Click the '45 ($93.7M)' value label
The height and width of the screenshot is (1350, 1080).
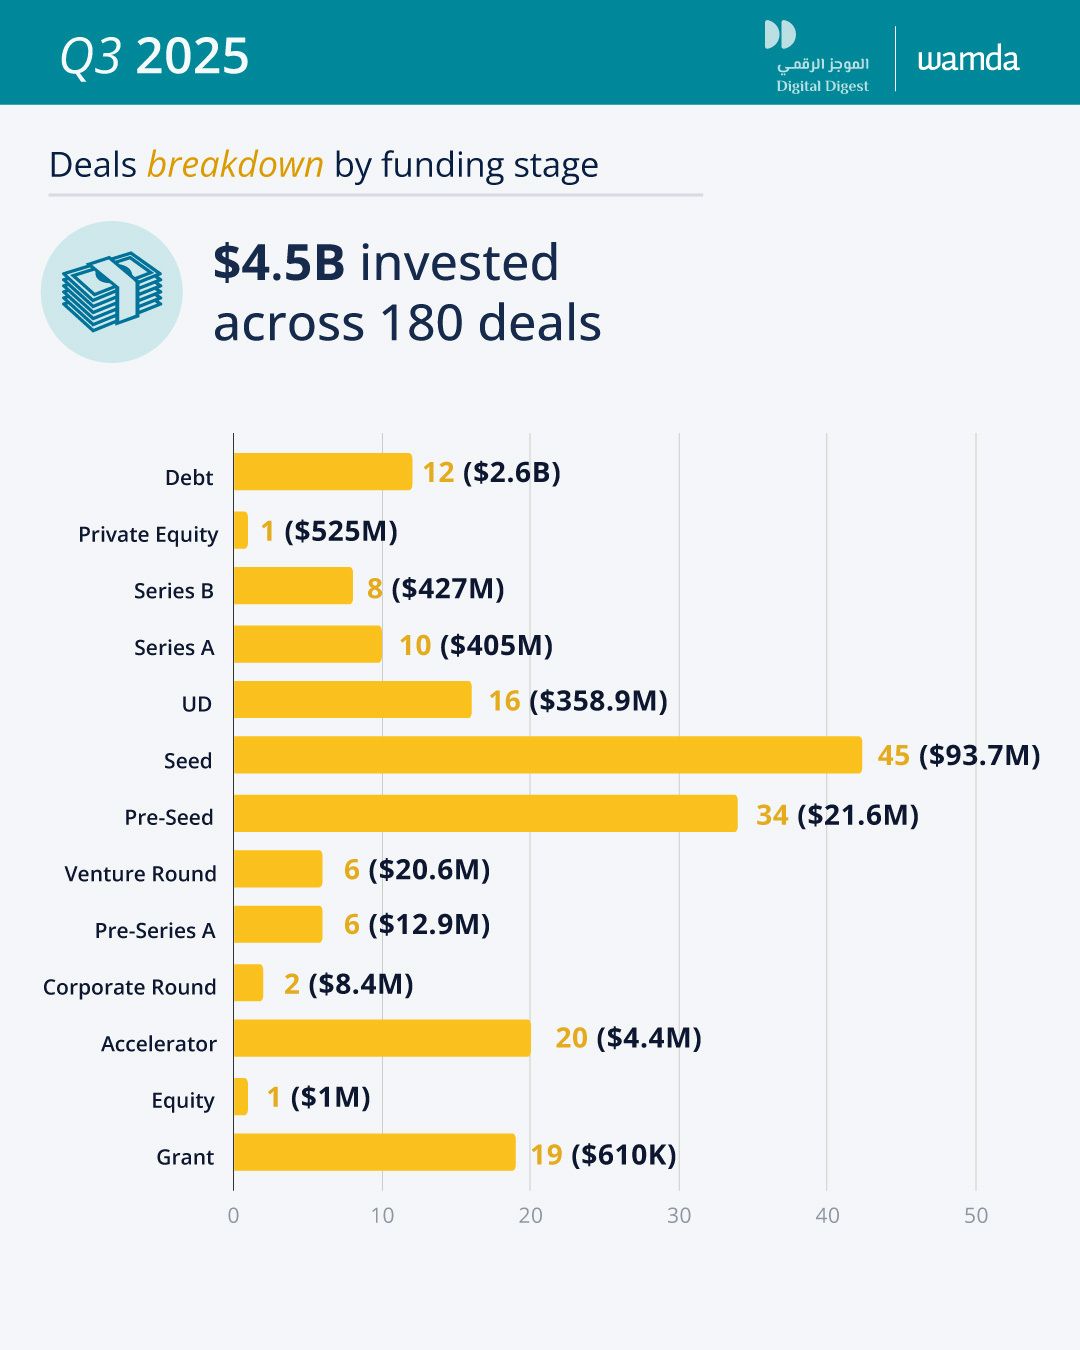coord(958,755)
